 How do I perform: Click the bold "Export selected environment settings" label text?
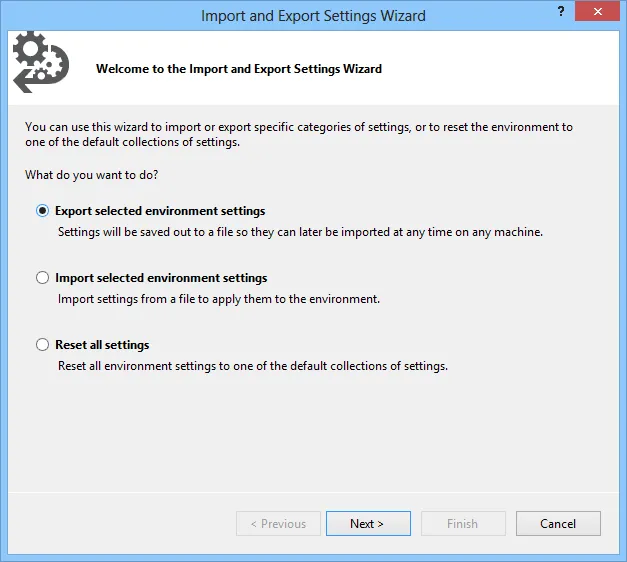160,211
